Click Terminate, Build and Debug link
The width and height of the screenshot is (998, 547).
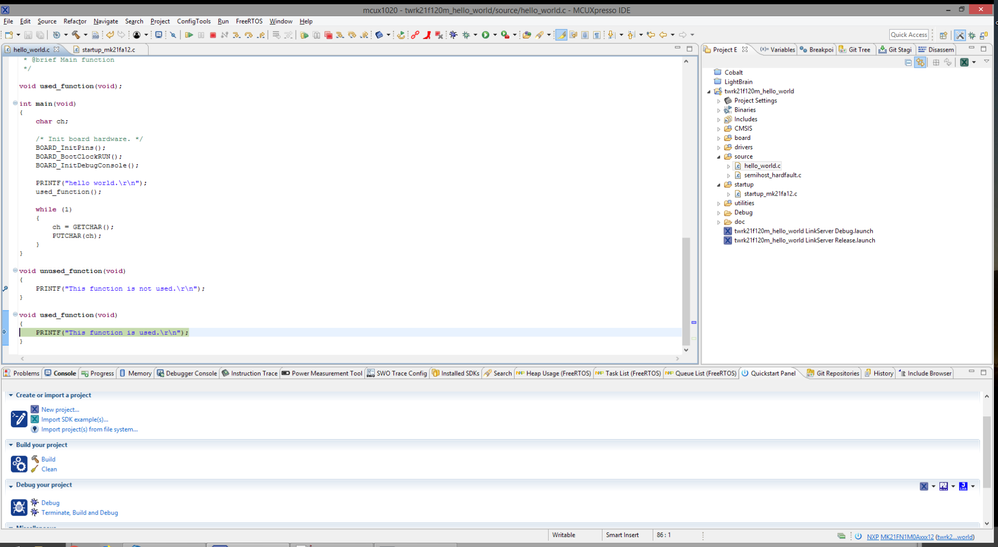[80, 513]
